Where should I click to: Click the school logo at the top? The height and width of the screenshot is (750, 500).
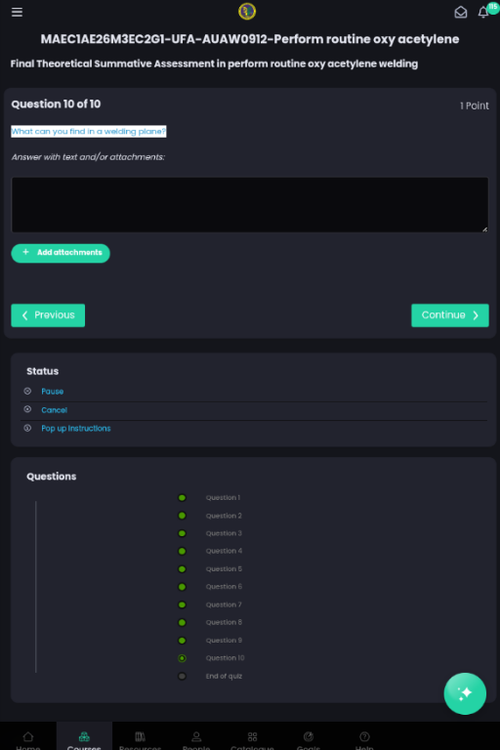(x=247, y=11)
